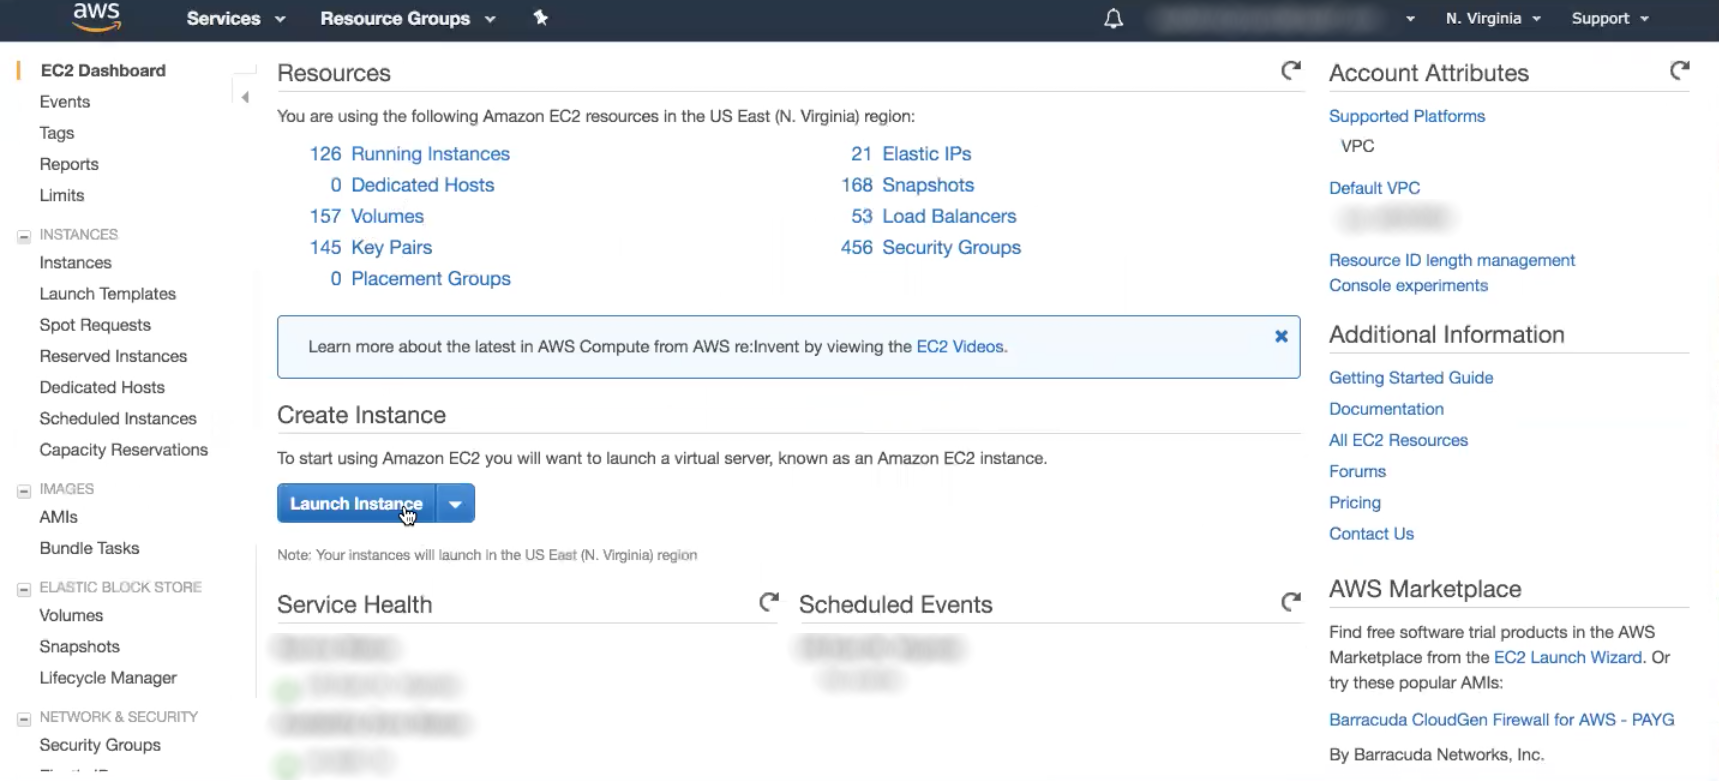Click the Launch Instance button
The height and width of the screenshot is (781, 1719).
coord(357,503)
